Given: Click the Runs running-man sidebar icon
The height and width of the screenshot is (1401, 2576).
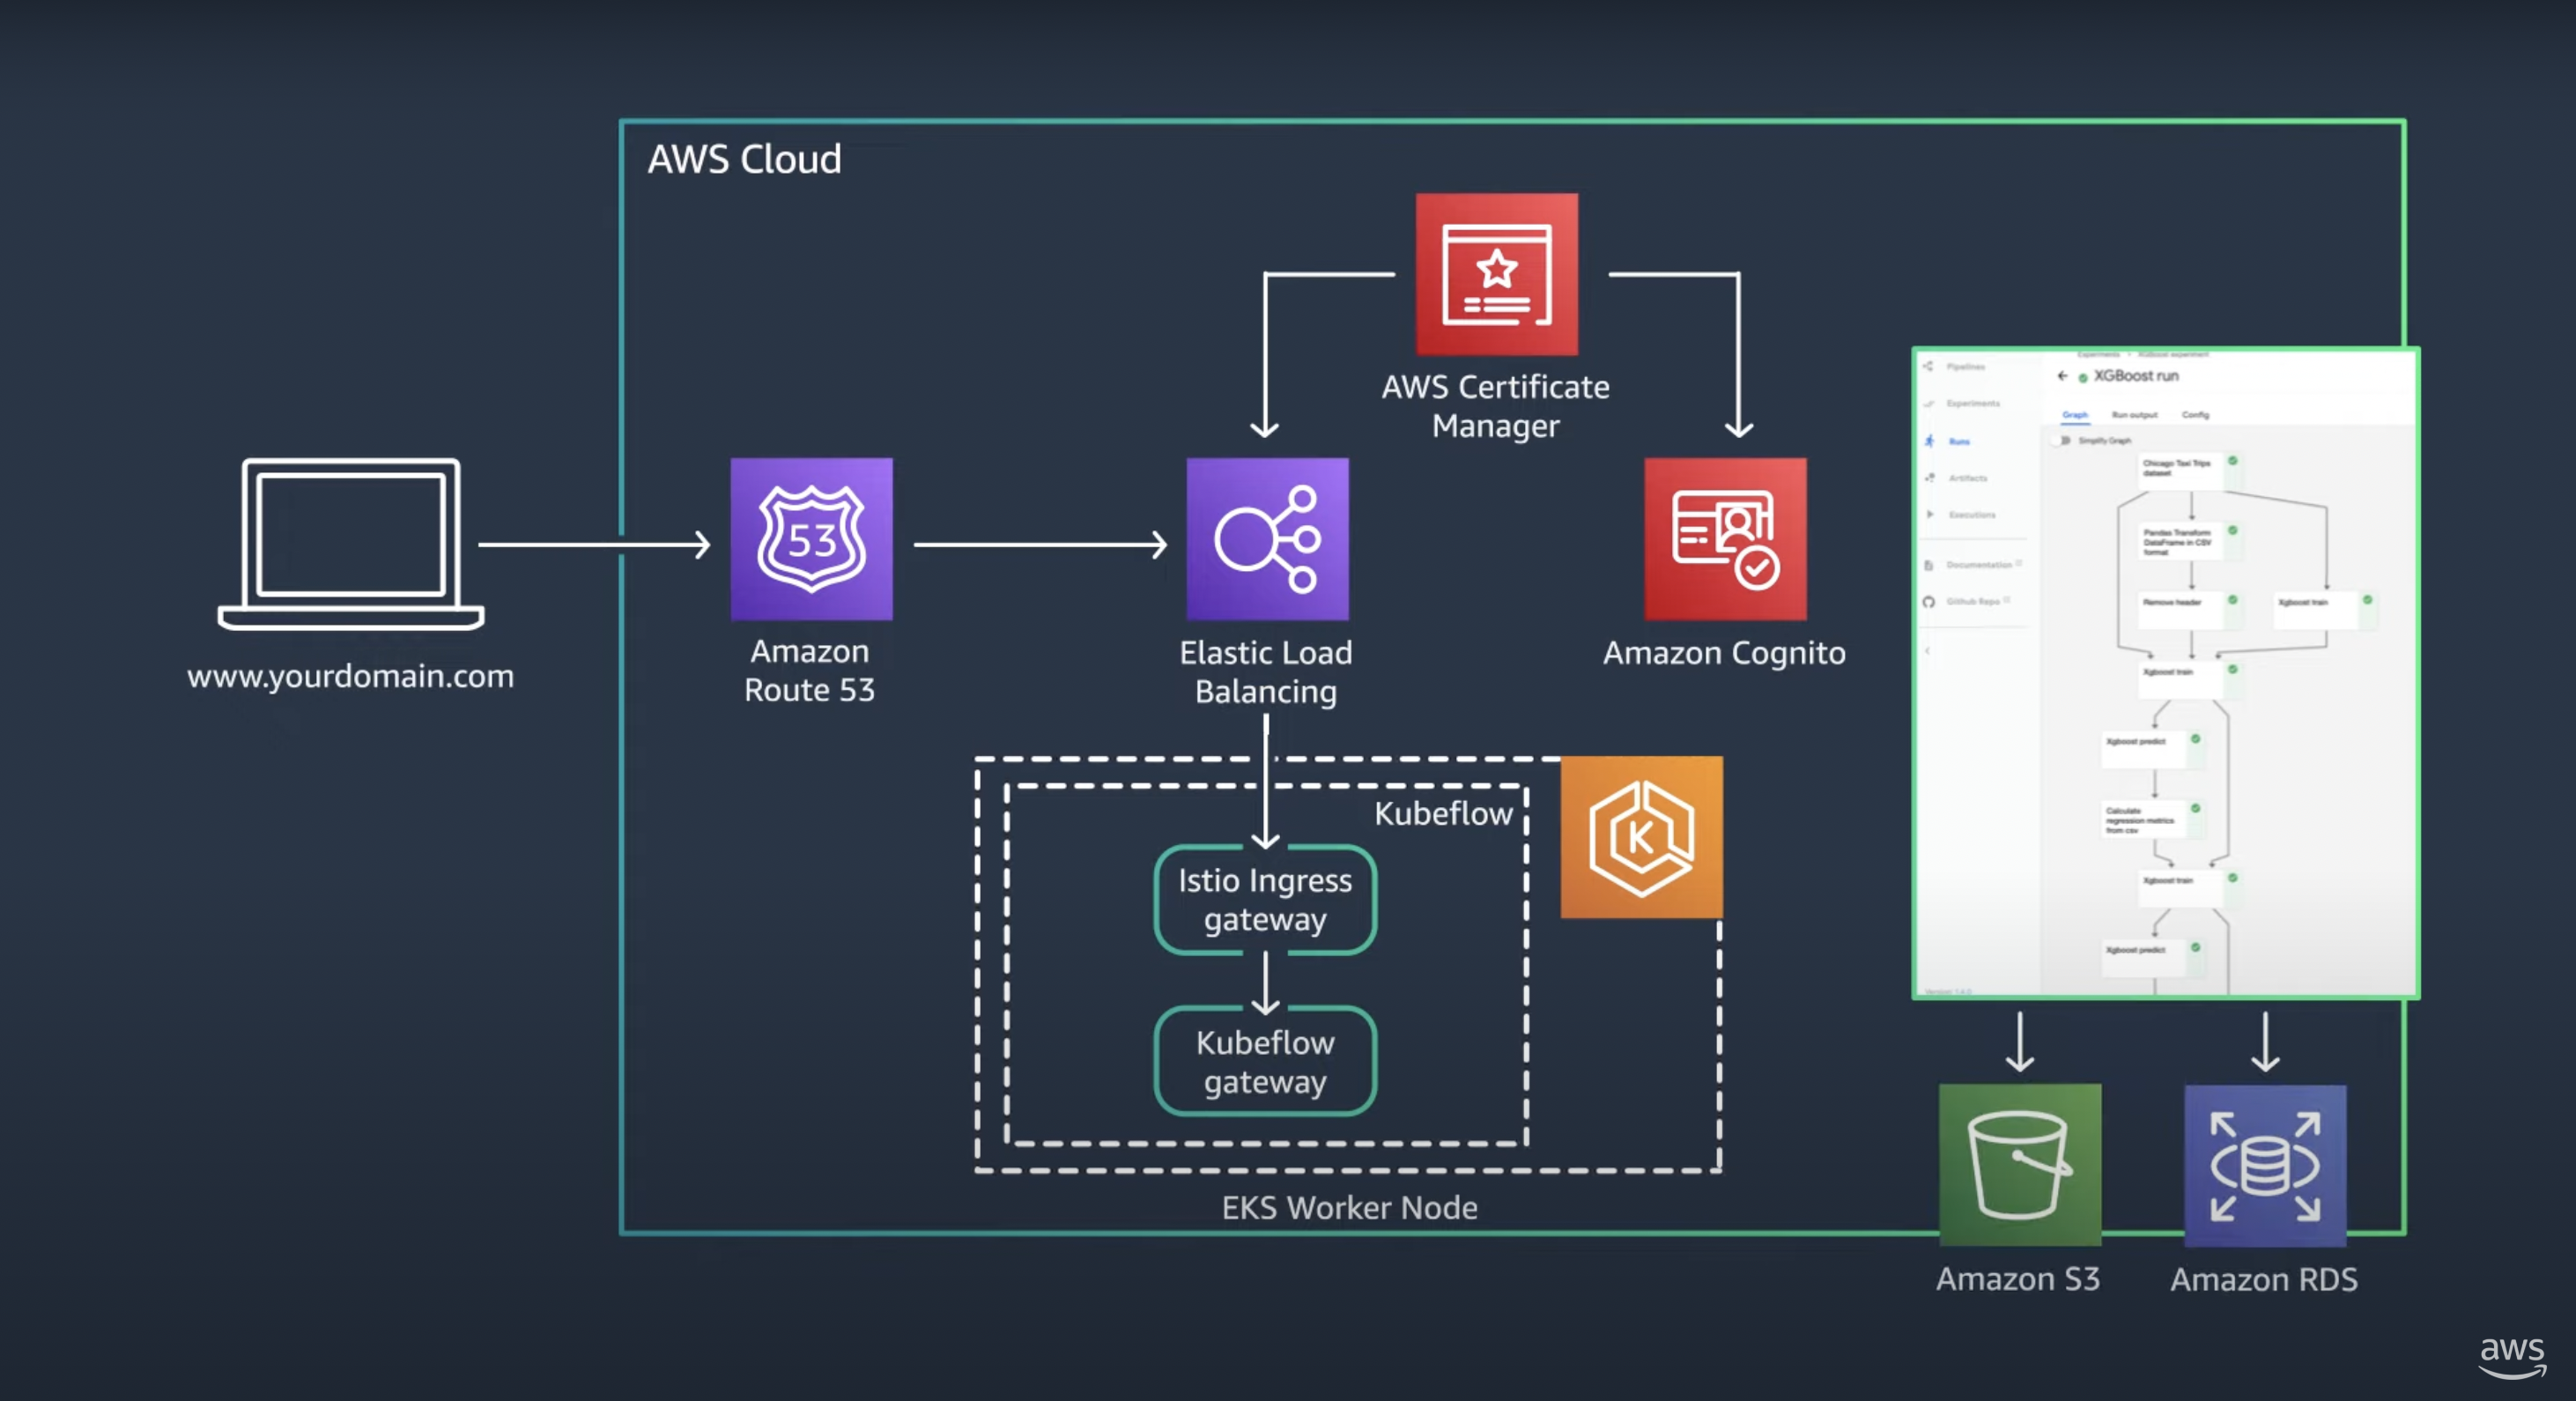Looking at the screenshot, I should click(1928, 441).
